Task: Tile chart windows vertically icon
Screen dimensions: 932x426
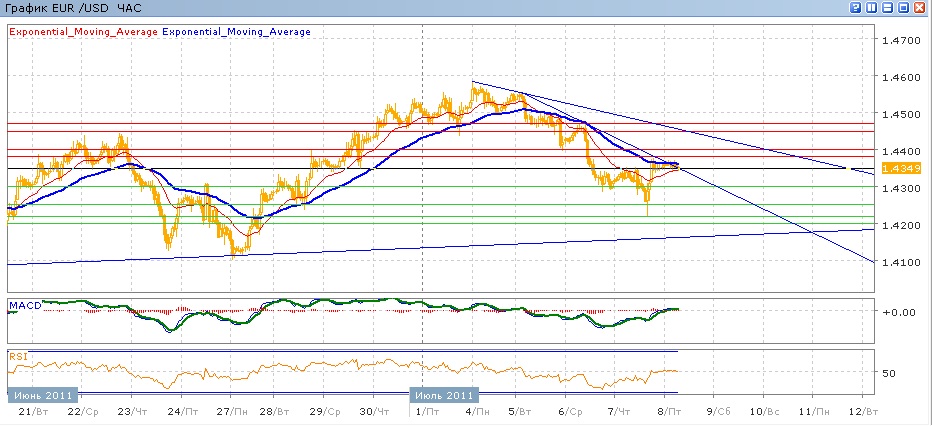Action: point(872,8)
